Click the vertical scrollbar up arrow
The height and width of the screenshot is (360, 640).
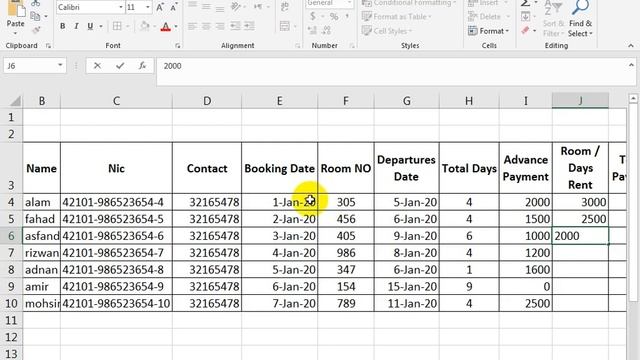pos(633,98)
